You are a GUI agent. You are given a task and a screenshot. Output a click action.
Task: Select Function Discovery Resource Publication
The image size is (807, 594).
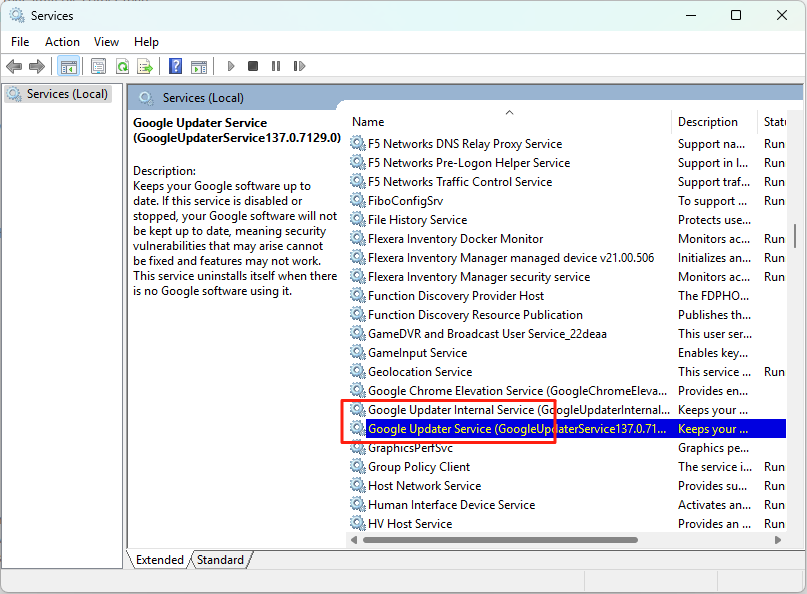475,316
